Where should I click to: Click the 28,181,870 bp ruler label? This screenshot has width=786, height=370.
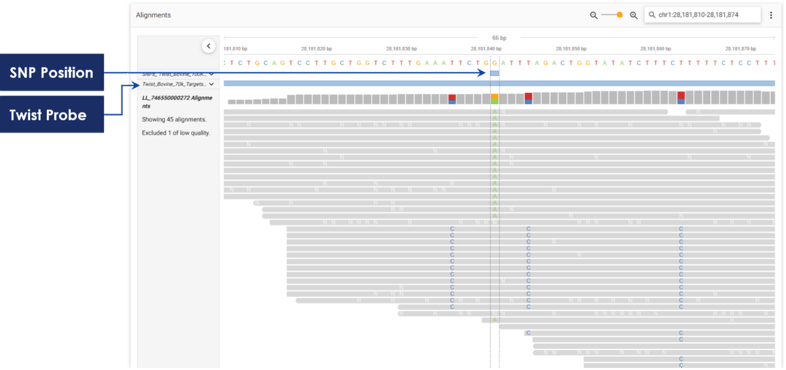[740, 49]
